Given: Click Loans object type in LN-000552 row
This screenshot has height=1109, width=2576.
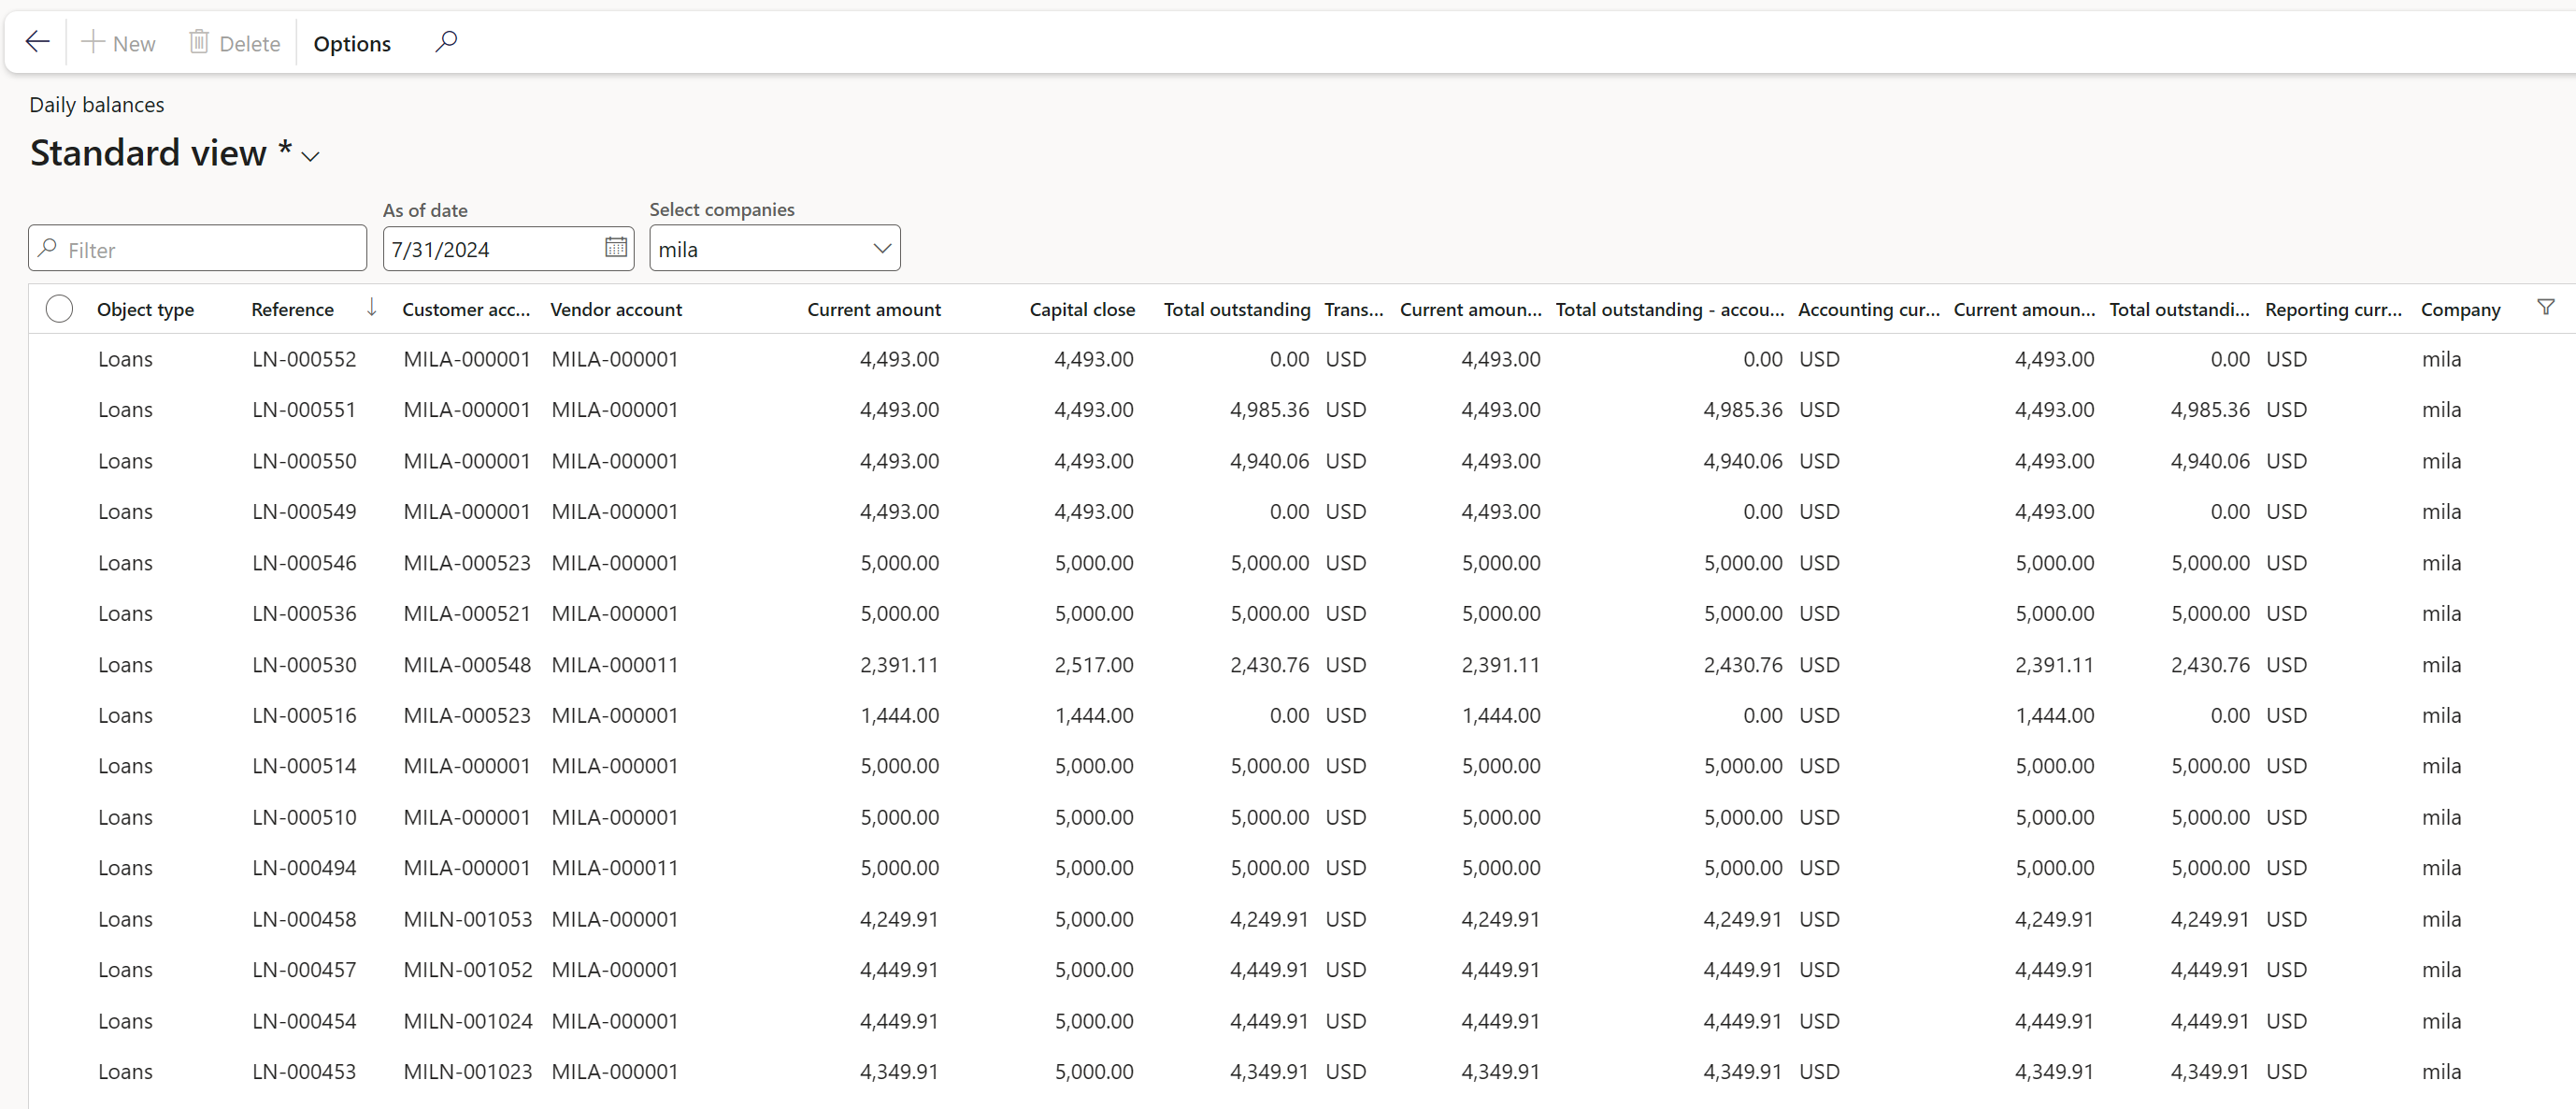Looking at the screenshot, I should [x=125, y=359].
